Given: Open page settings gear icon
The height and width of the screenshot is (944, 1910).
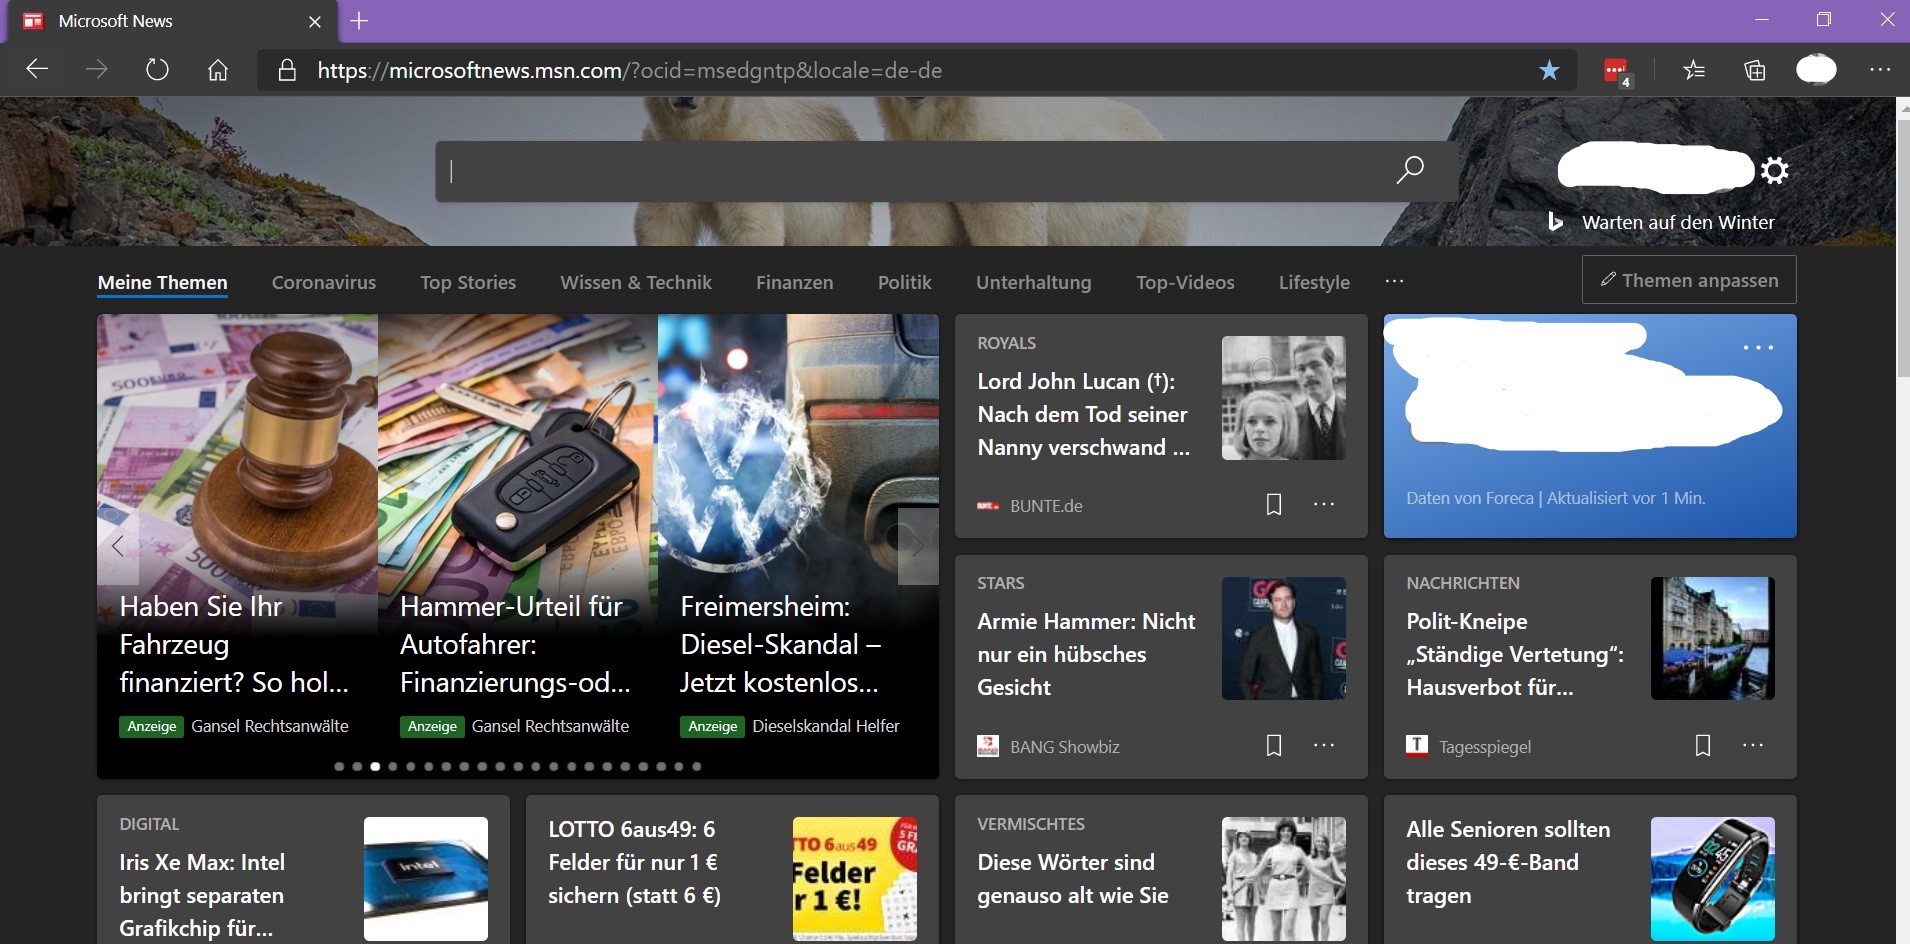Looking at the screenshot, I should pos(1775,170).
